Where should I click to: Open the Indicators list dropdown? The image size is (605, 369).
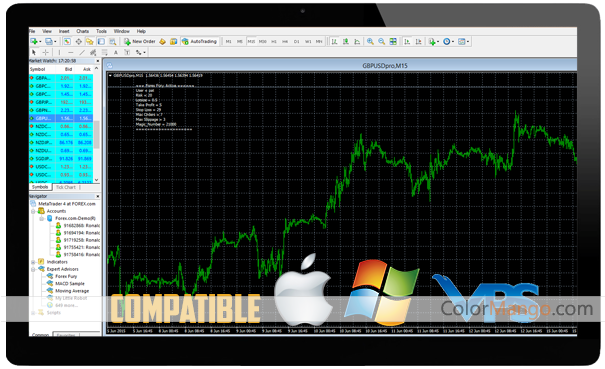pos(433,41)
